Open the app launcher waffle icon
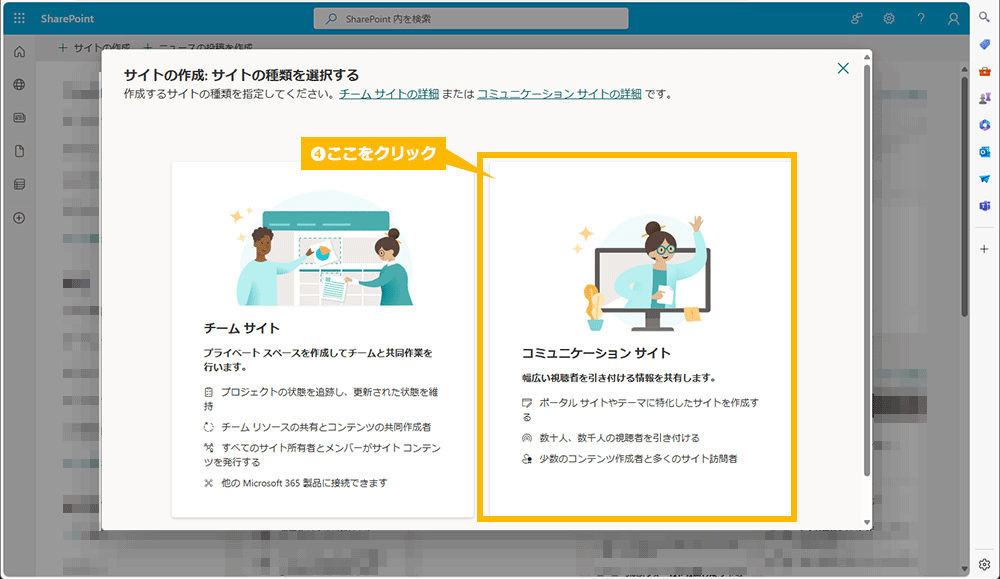 19,18
